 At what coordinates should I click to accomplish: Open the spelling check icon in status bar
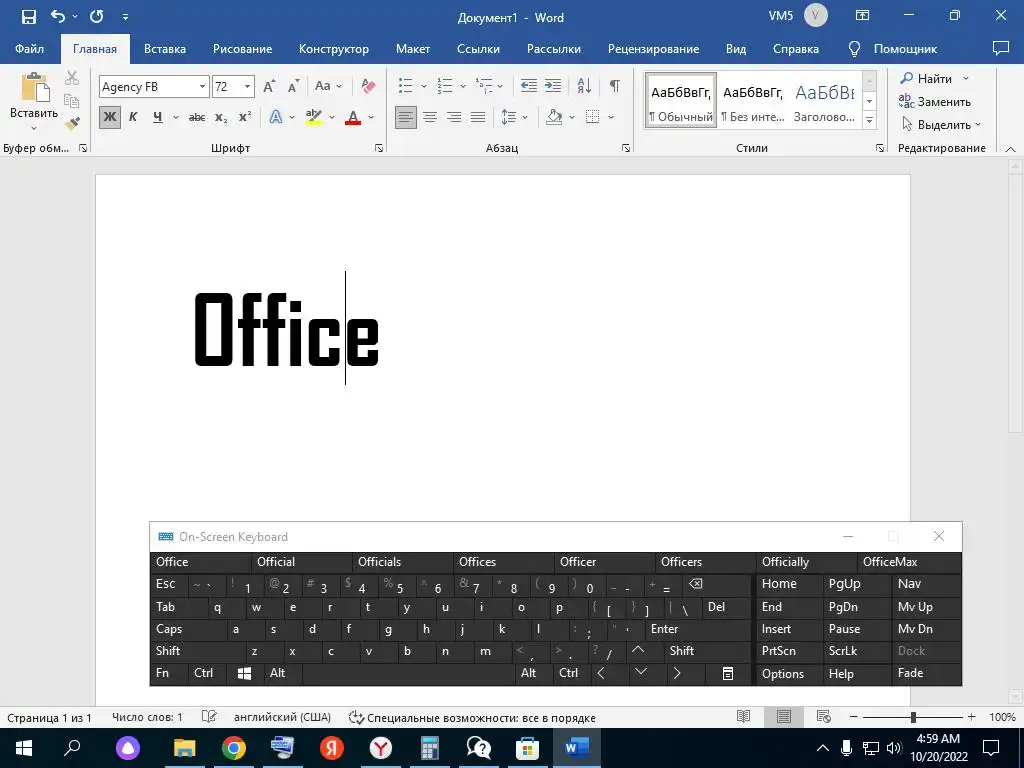coord(209,716)
